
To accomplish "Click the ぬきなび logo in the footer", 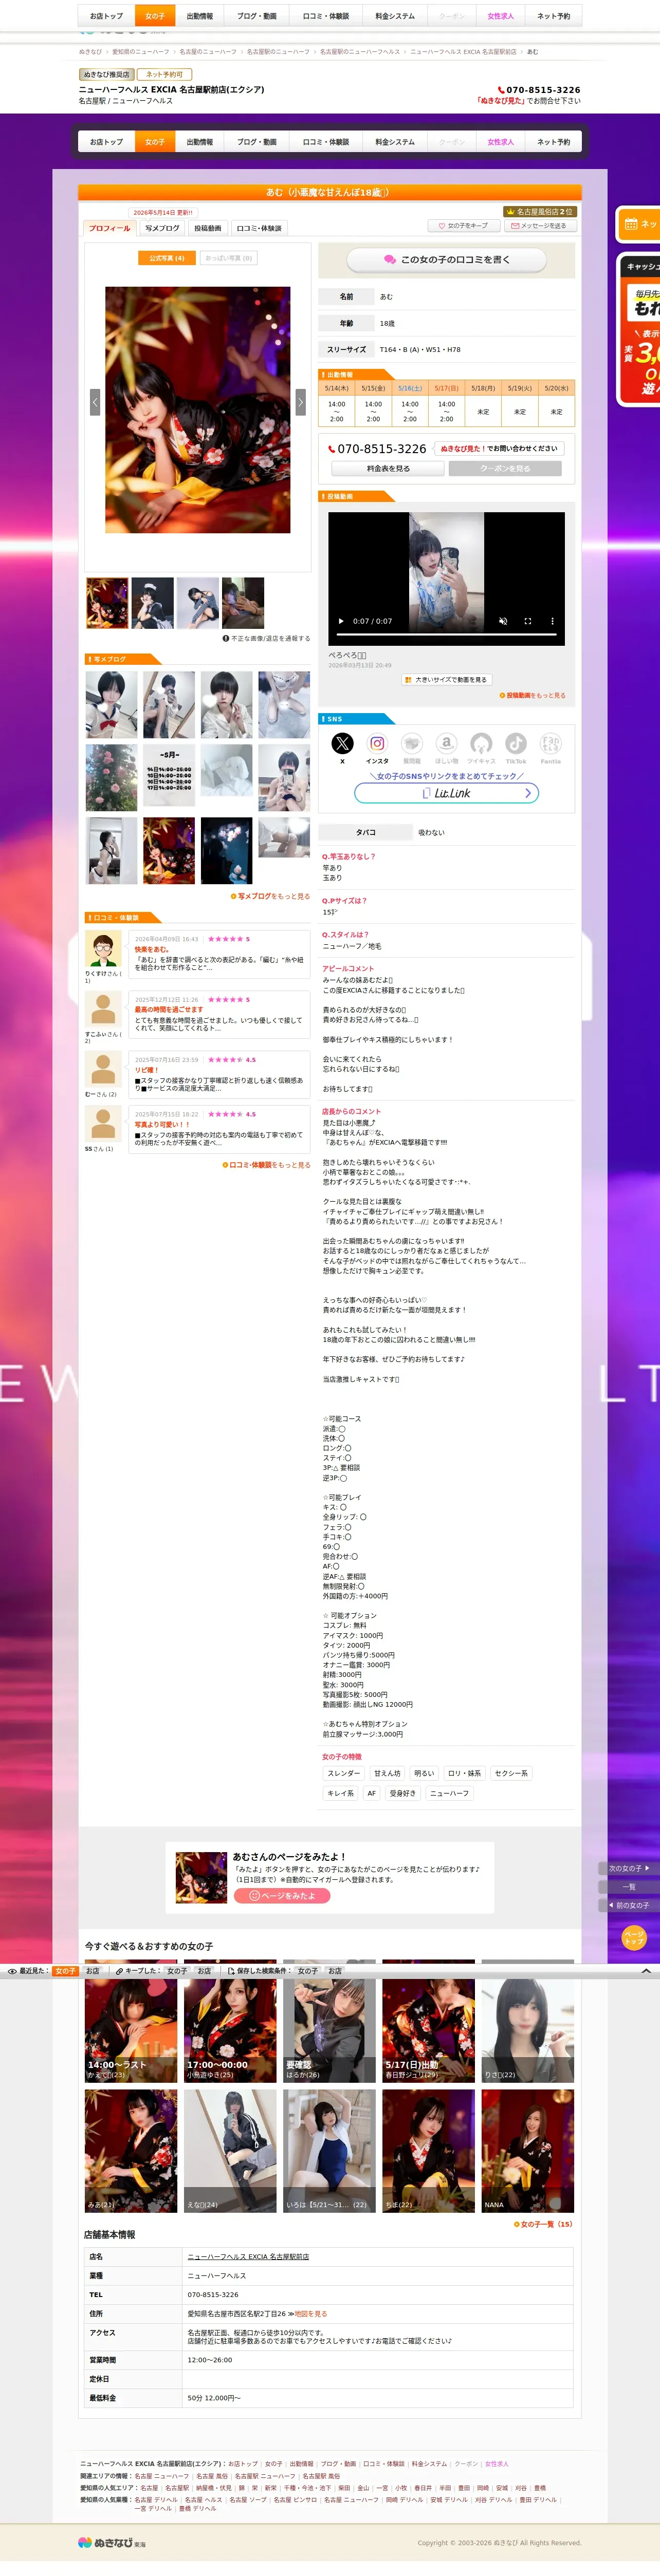I will pyautogui.click(x=112, y=2542).
